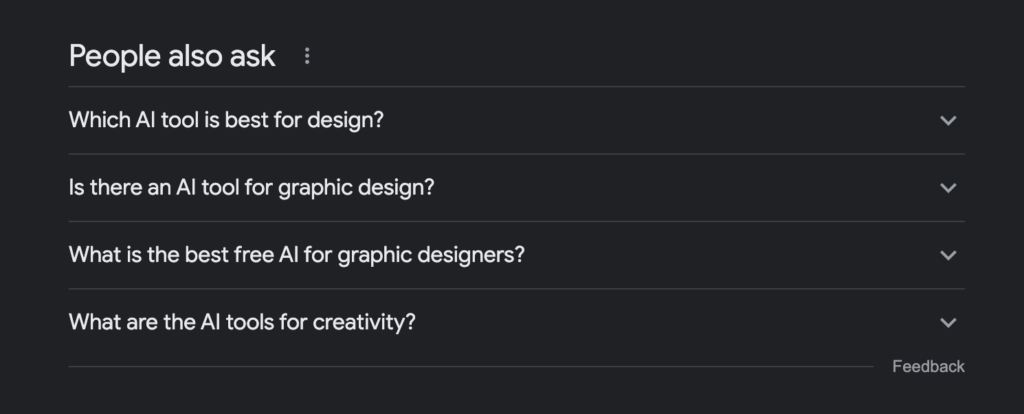The width and height of the screenshot is (1024, 414).
Task: Show more options for the People also ask section
Action: (307, 56)
